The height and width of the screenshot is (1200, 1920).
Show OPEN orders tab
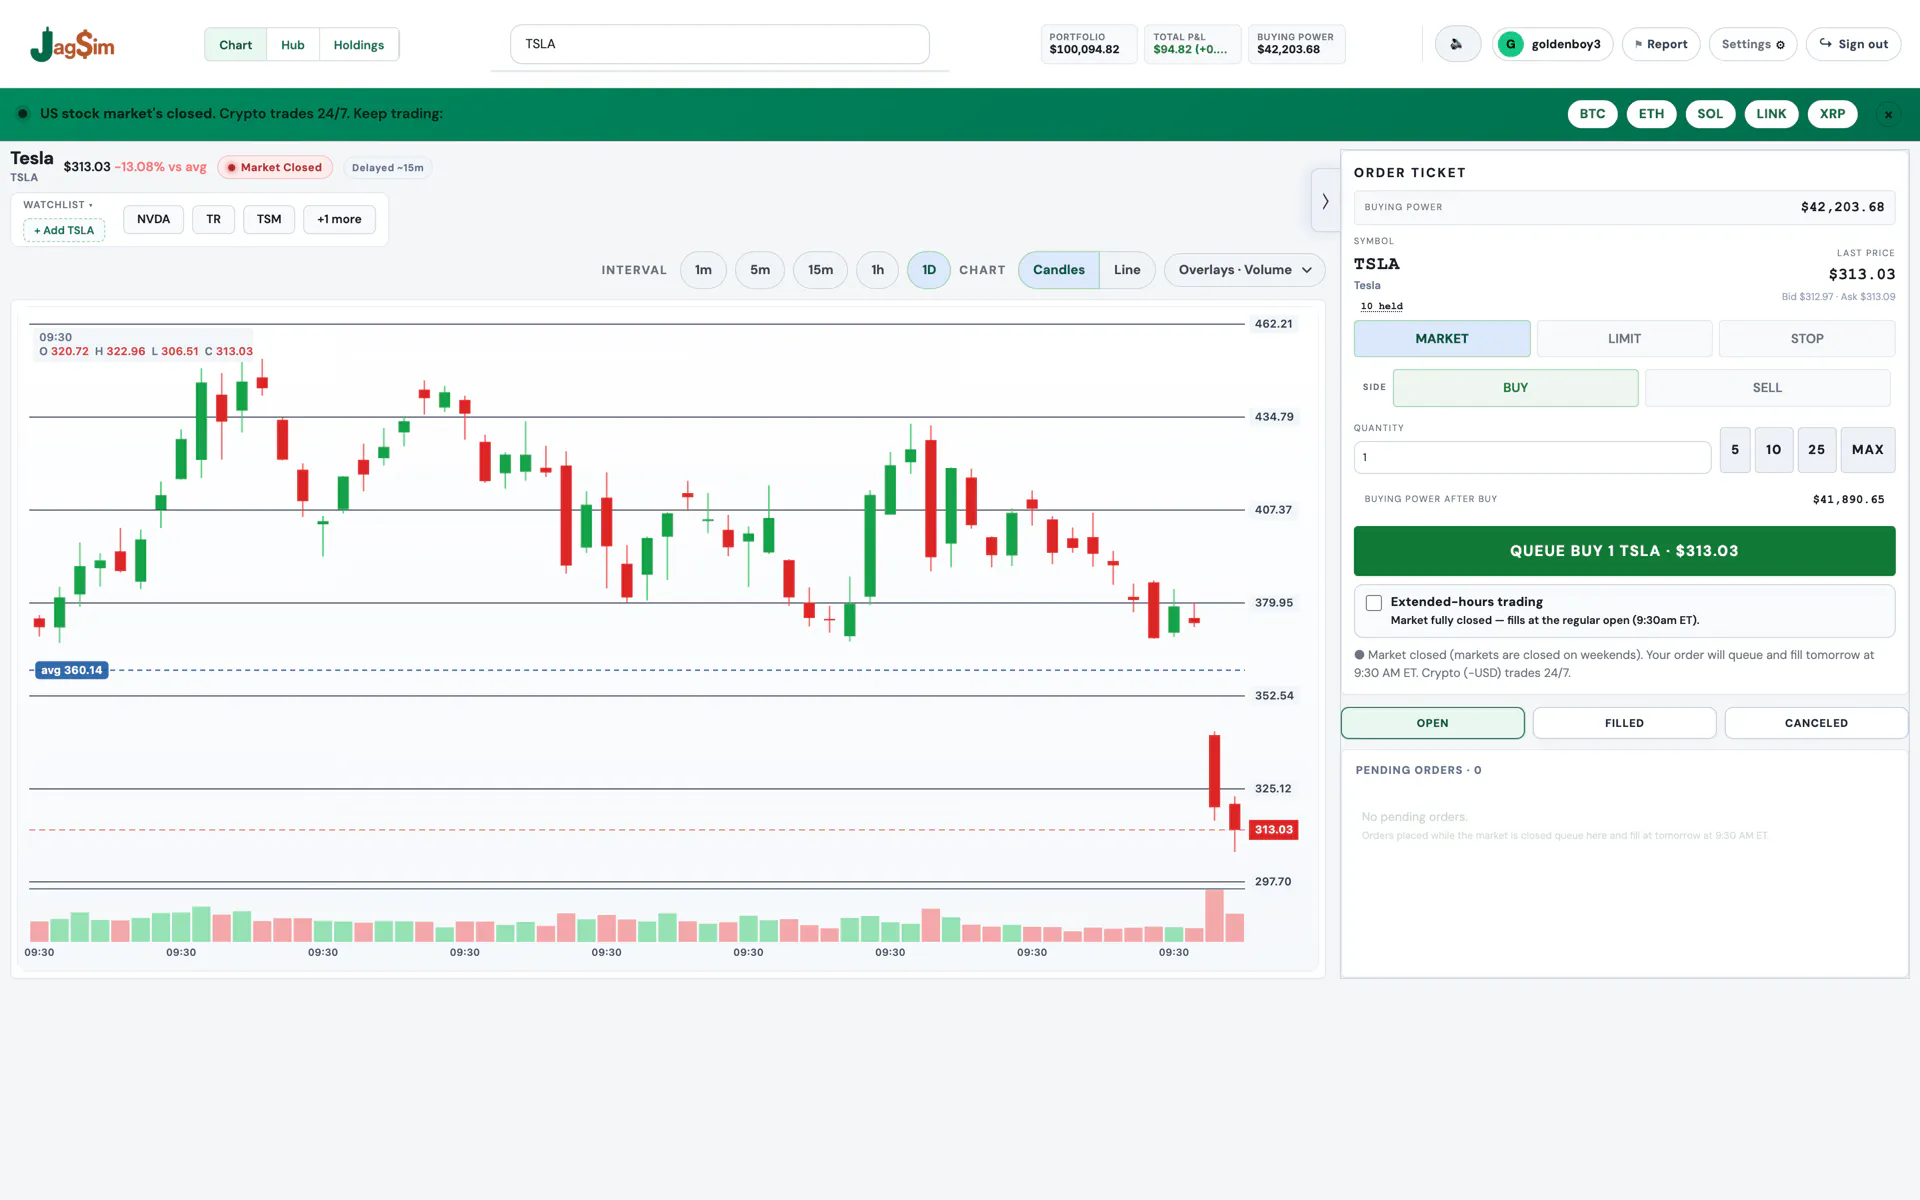1432,723
